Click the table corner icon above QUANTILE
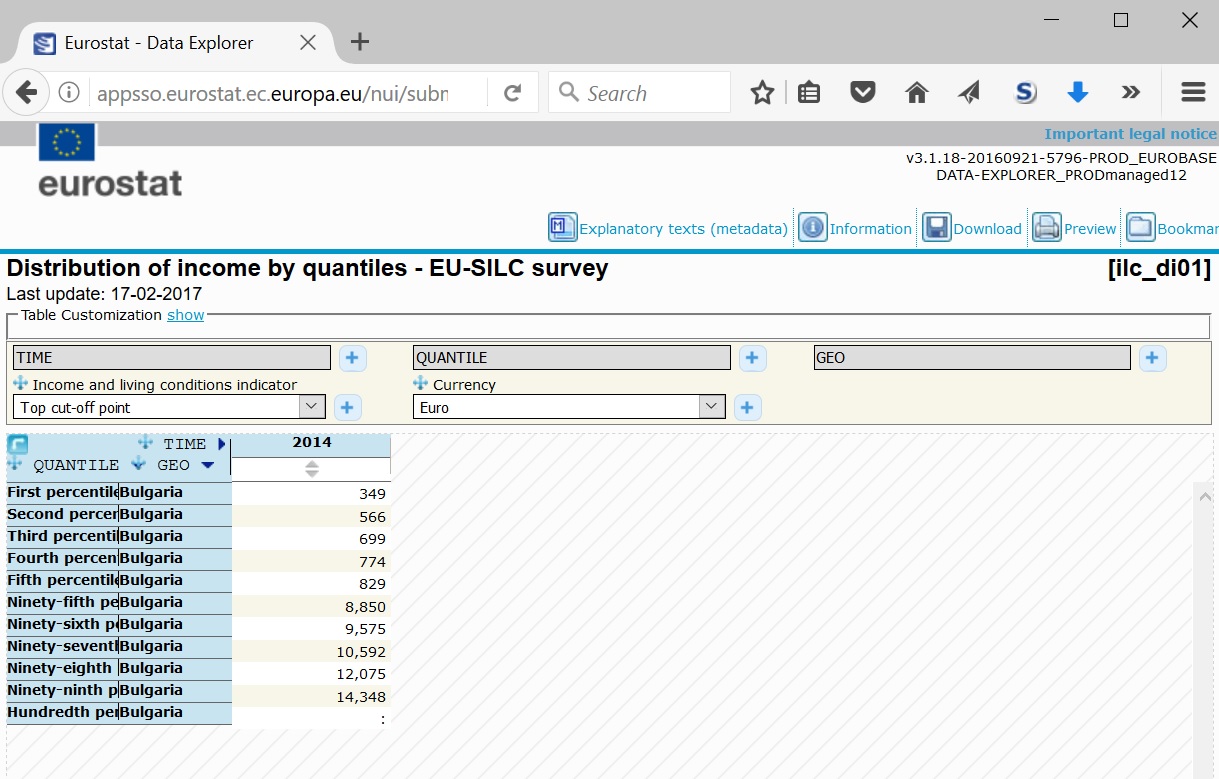This screenshot has width=1219, height=779. point(17,444)
